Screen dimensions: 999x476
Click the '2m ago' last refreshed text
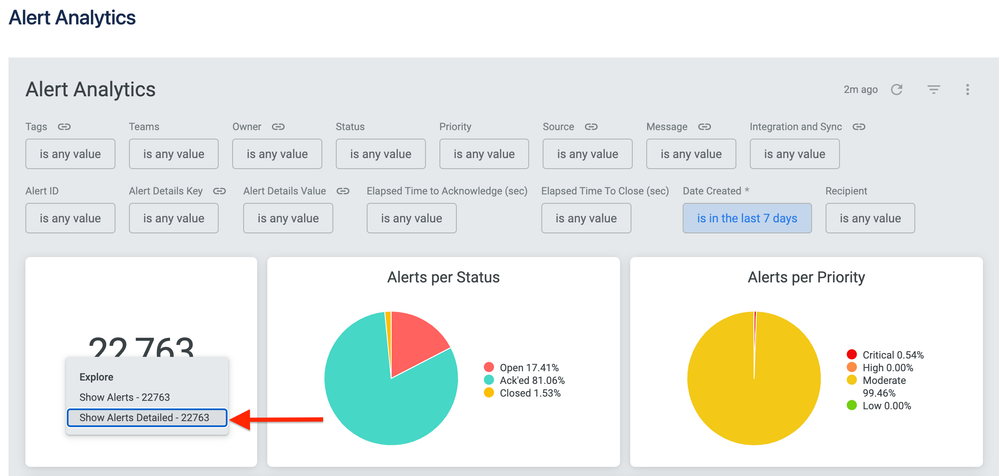[x=860, y=90]
